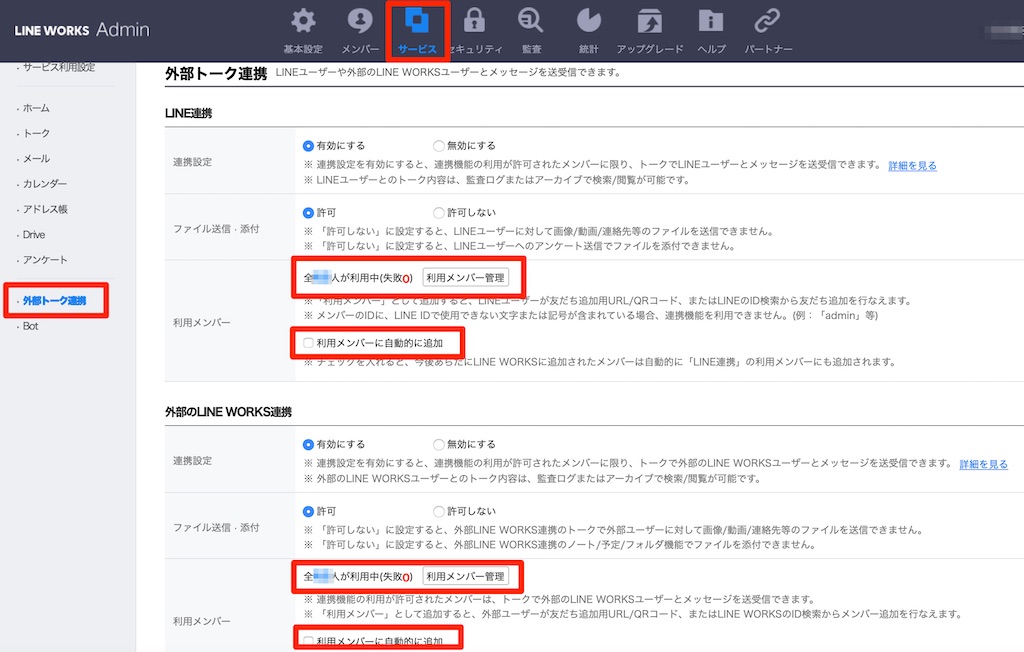This screenshot has height=652, width=1024.
Task: Click 利用メンバー管理 under 外部のLINE WORKS連携
Action: point(464,577)
